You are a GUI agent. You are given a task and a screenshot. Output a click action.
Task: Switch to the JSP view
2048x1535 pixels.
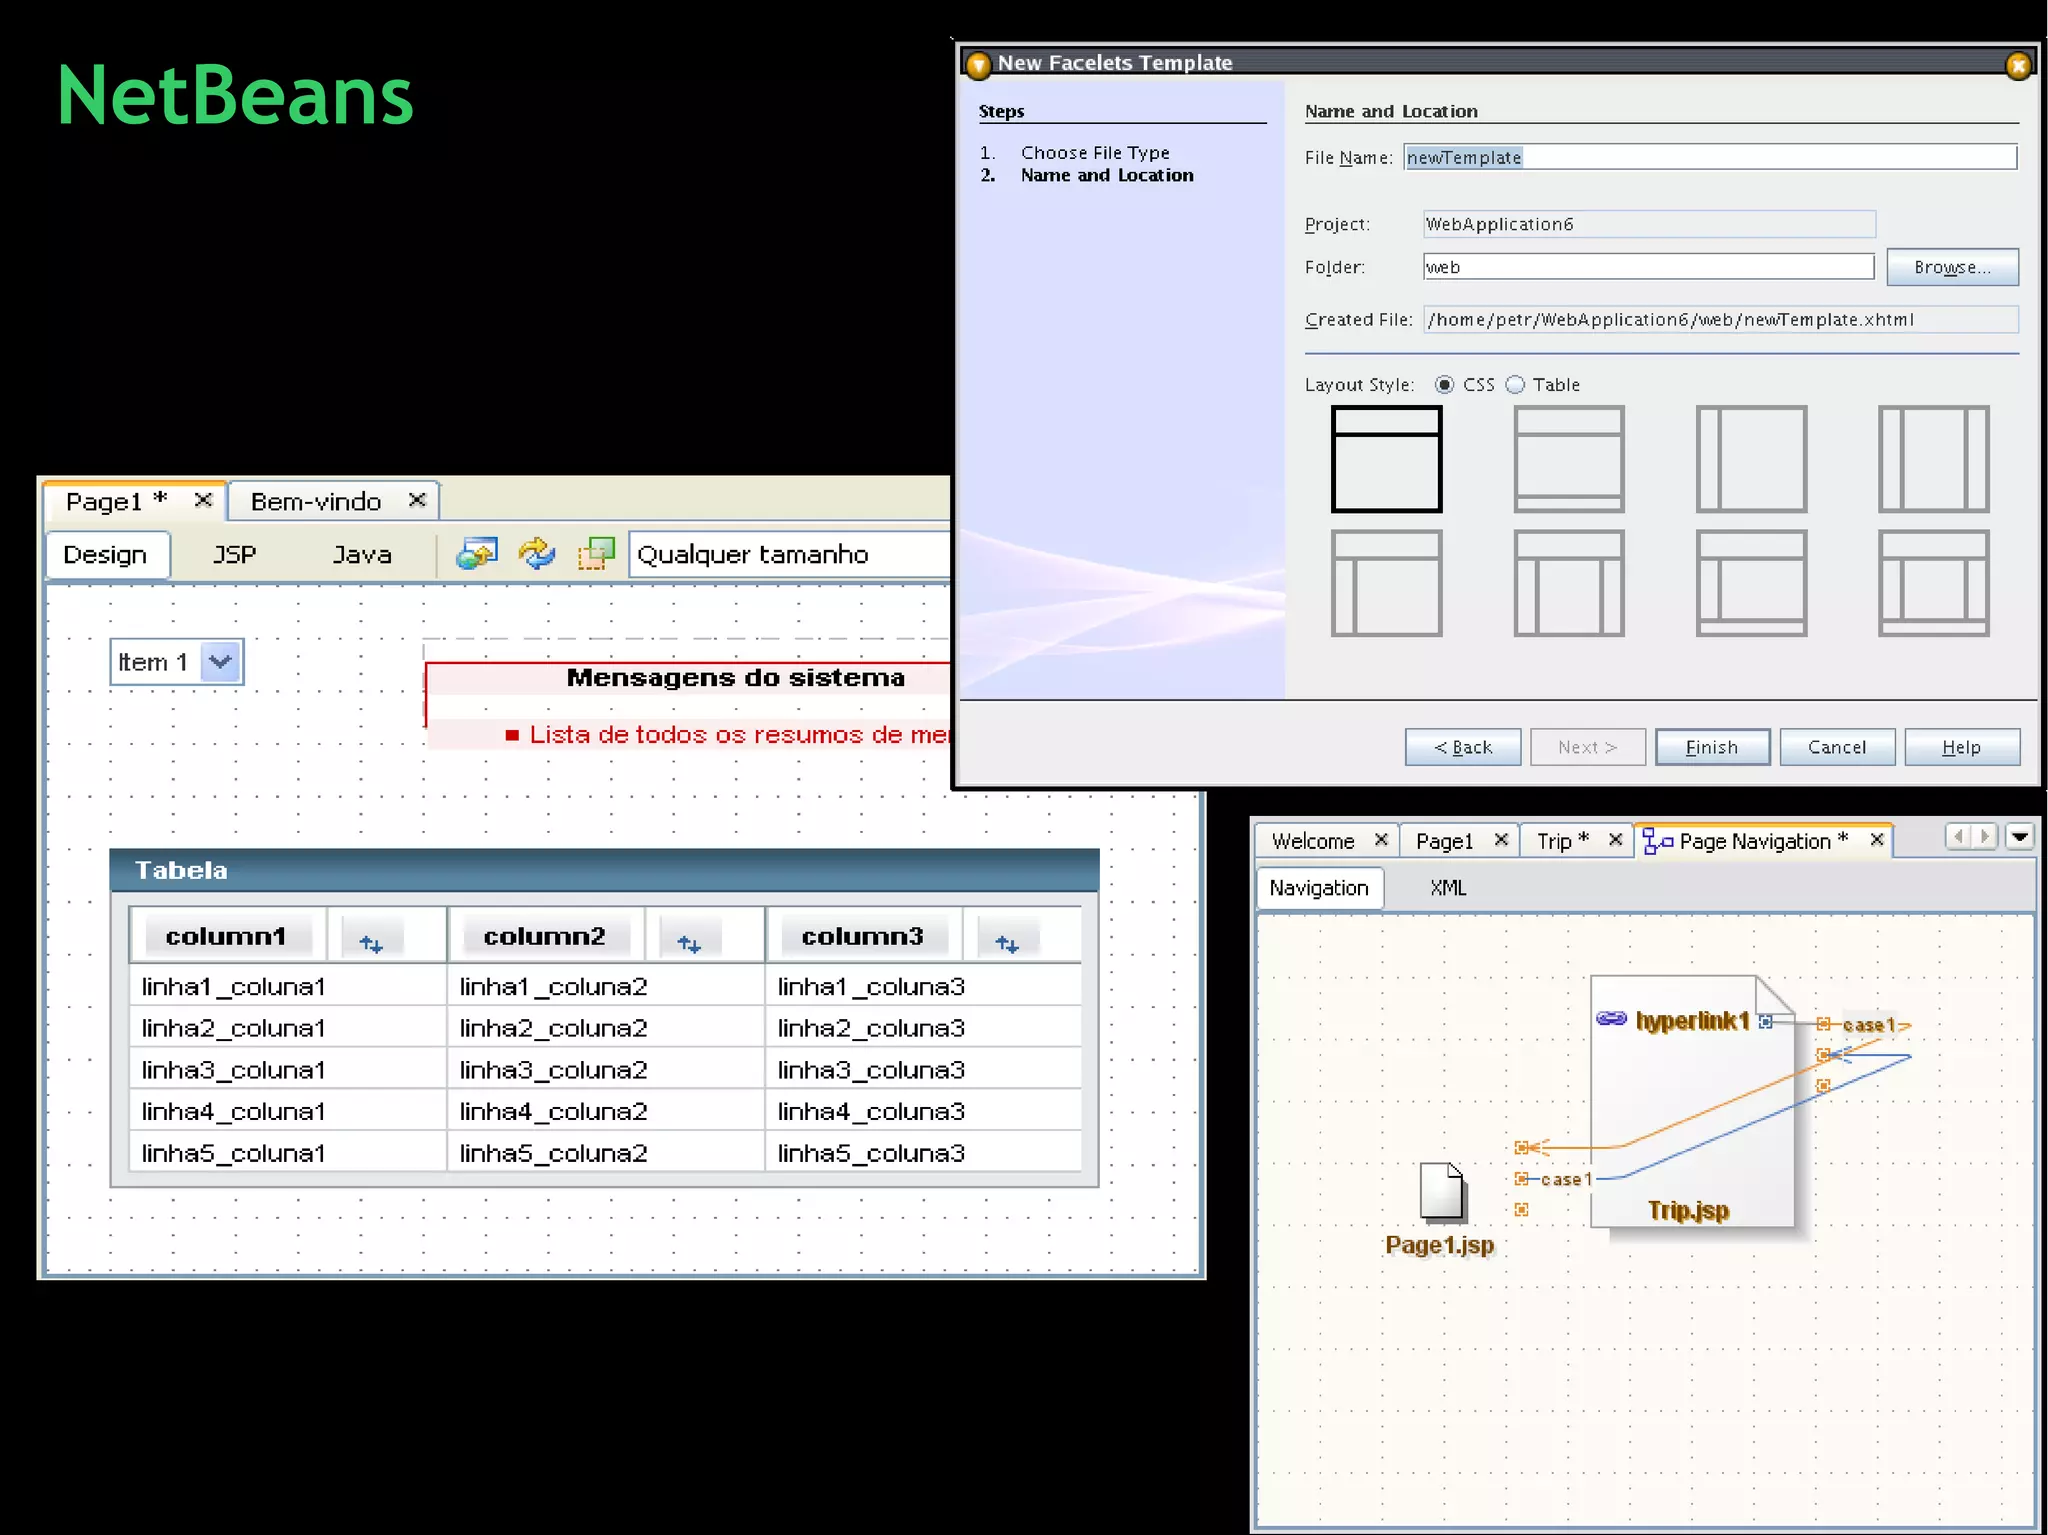point(235,555)
